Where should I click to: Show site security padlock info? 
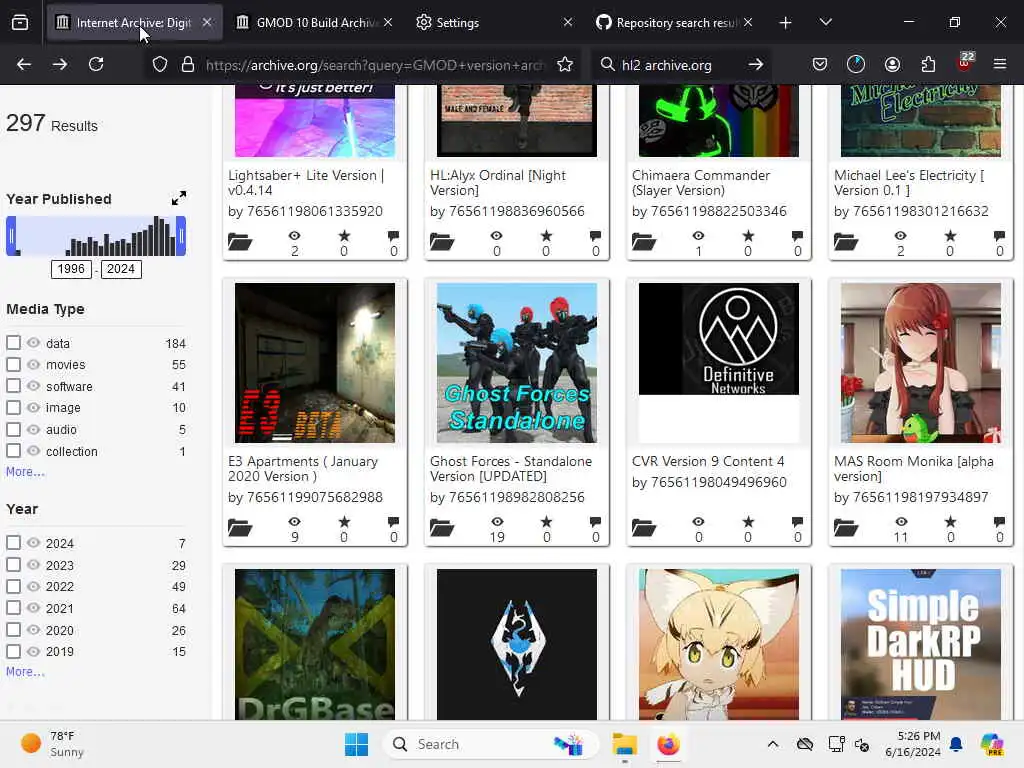pyautogui.click(x=188, y=65)
